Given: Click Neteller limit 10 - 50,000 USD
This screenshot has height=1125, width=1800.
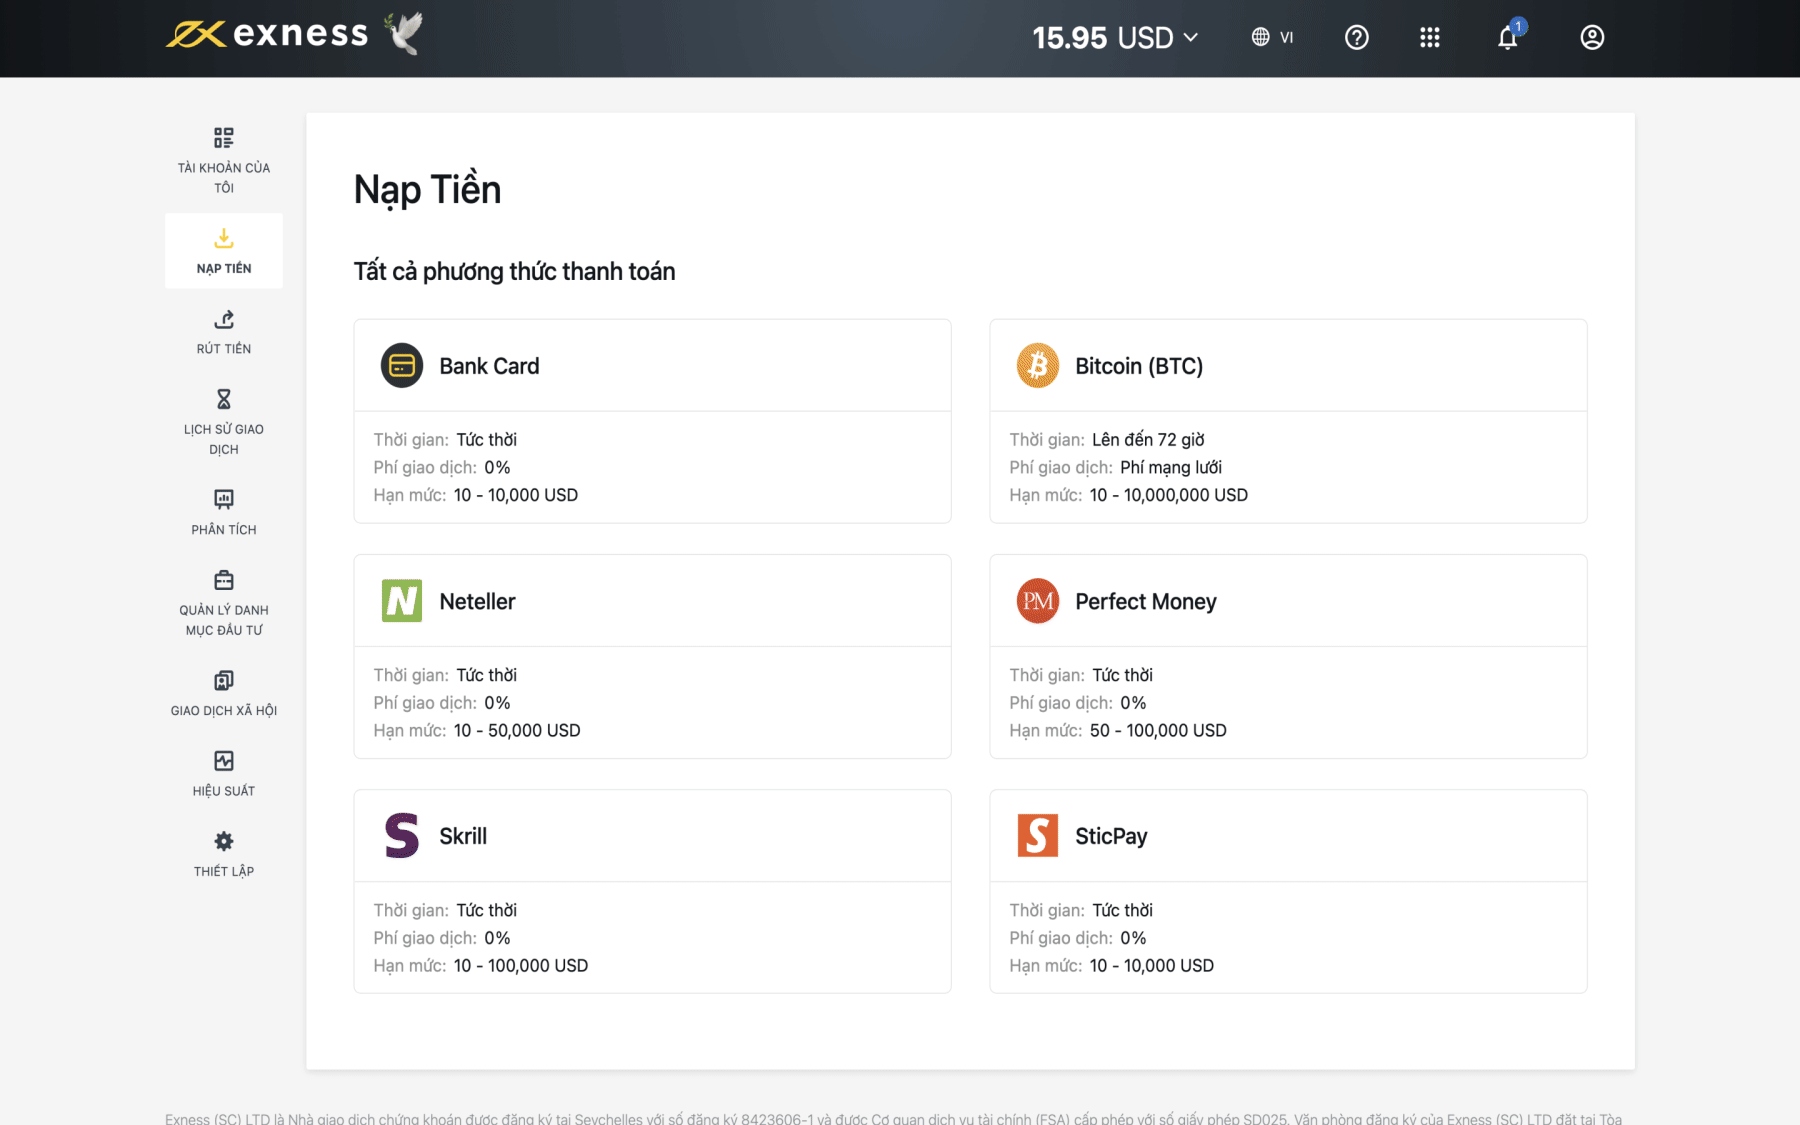Looking at the screenshot, I should (x=517, y=730).
